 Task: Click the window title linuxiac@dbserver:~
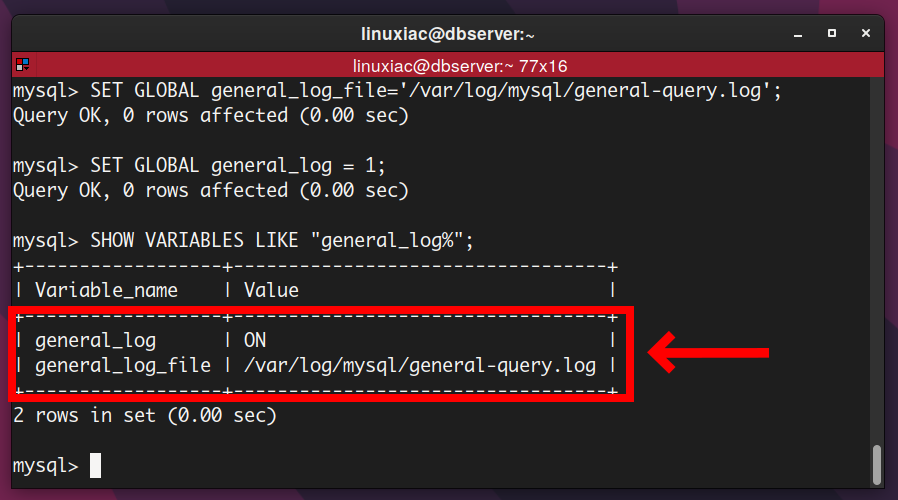tap(448, 34)
